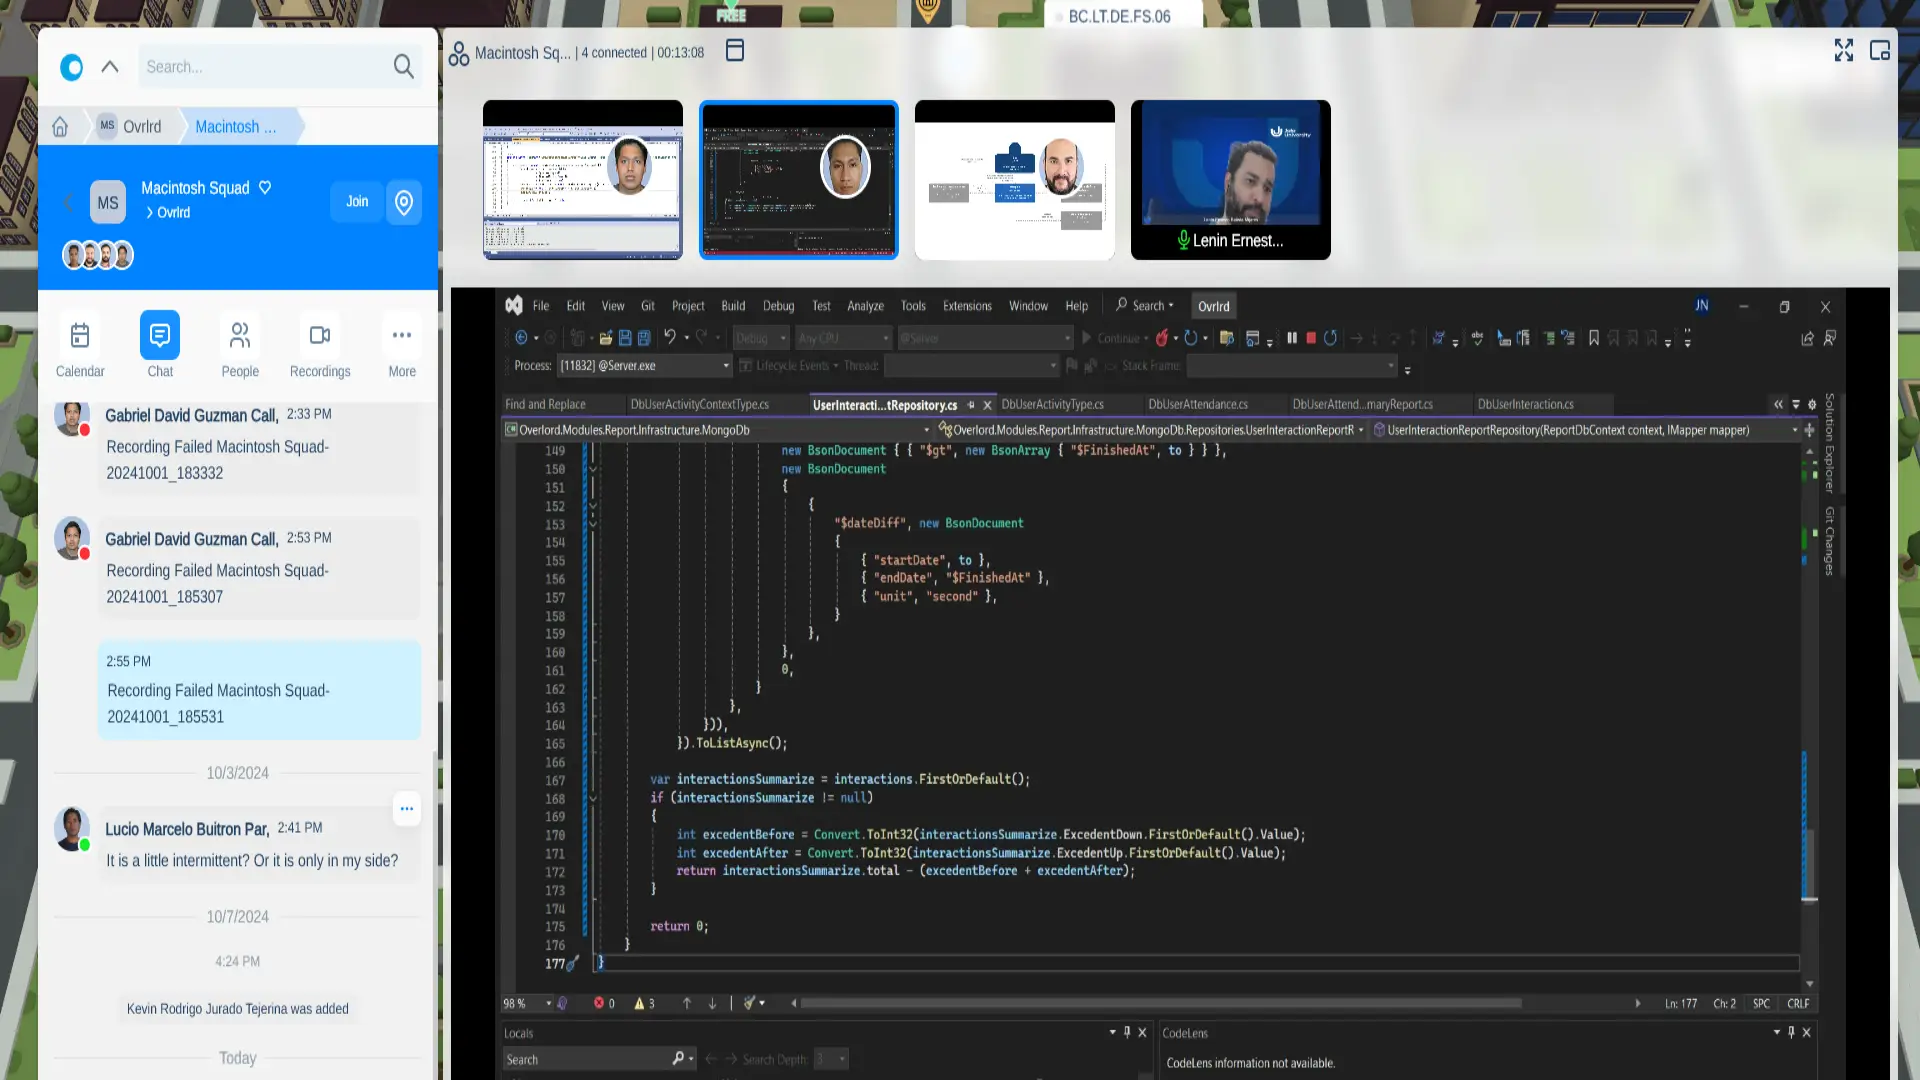Click the horizontal scrollbar in code editor
Viewport: 1920px width, 1080px height.
[1160, 1004]
